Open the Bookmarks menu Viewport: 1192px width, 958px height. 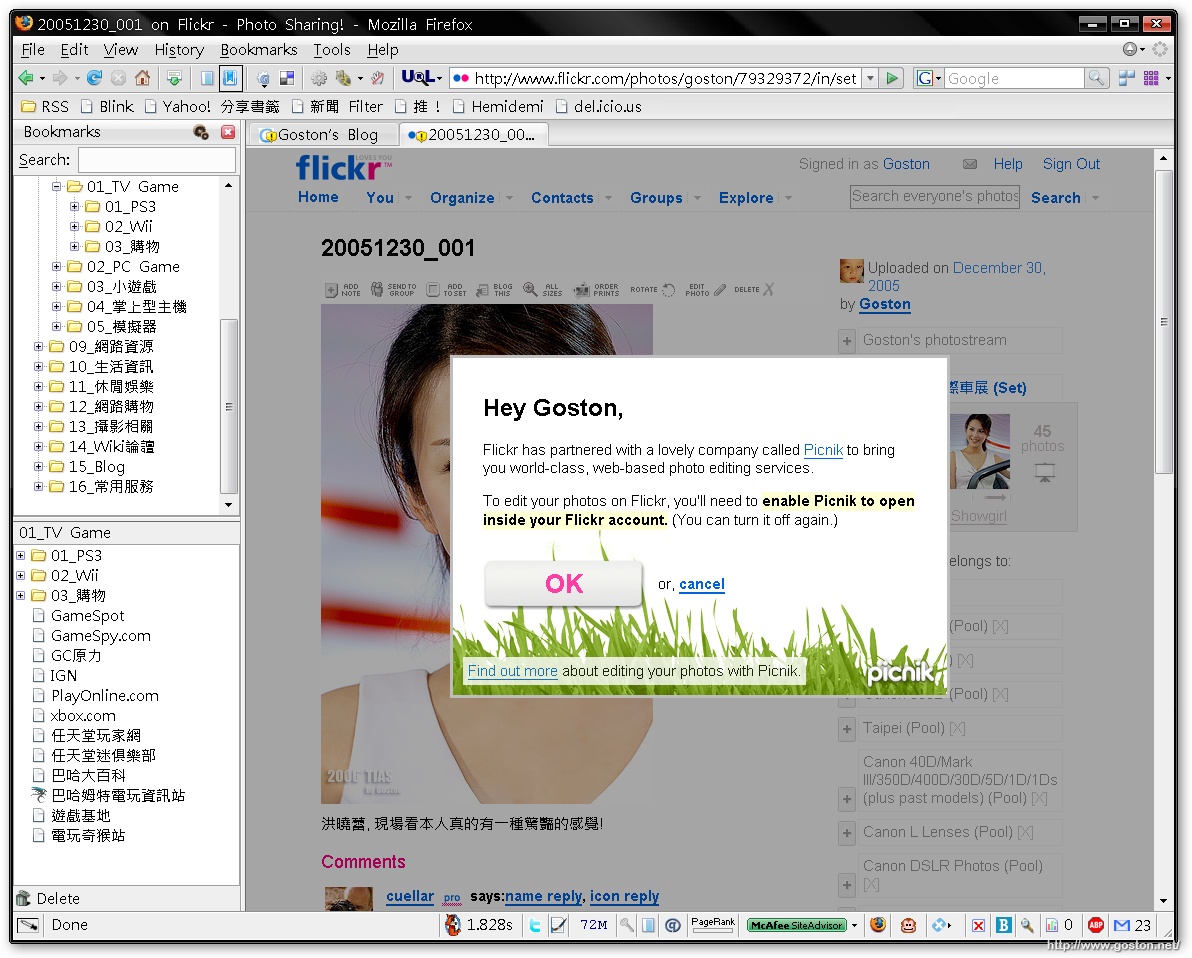click(x=258, y=49)
